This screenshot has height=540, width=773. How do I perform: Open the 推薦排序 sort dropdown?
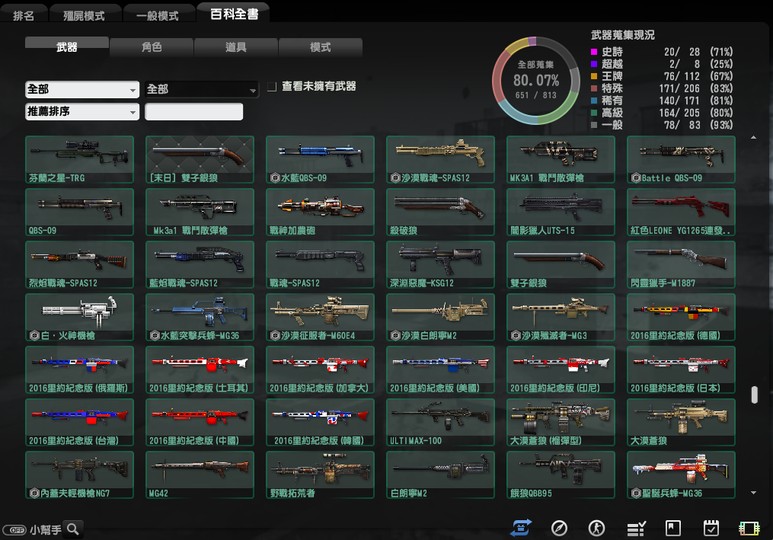coord(82,112)
